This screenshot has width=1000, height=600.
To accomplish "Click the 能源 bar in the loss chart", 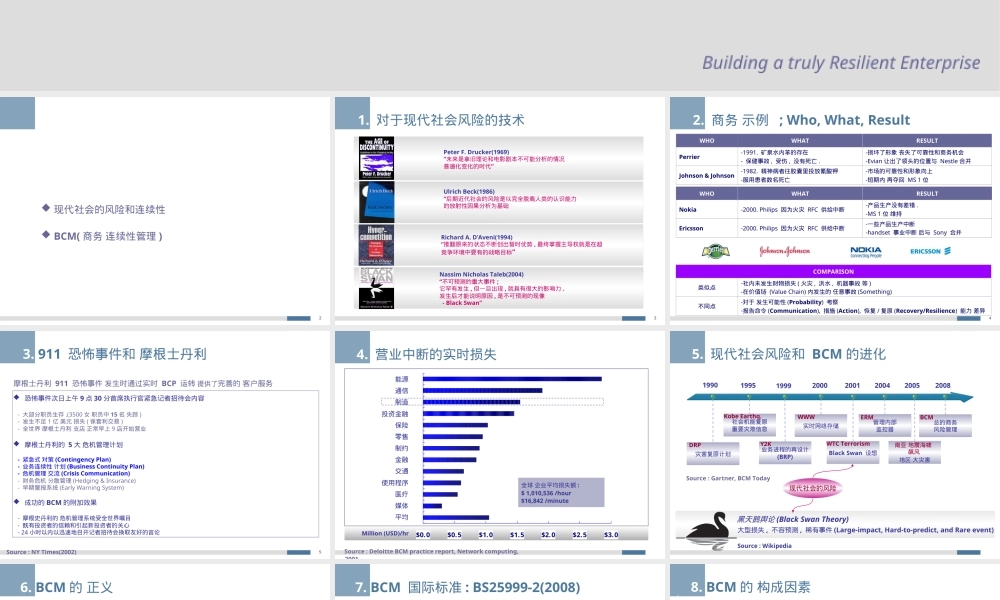I will pyautogui.click(x=512, y=379).
